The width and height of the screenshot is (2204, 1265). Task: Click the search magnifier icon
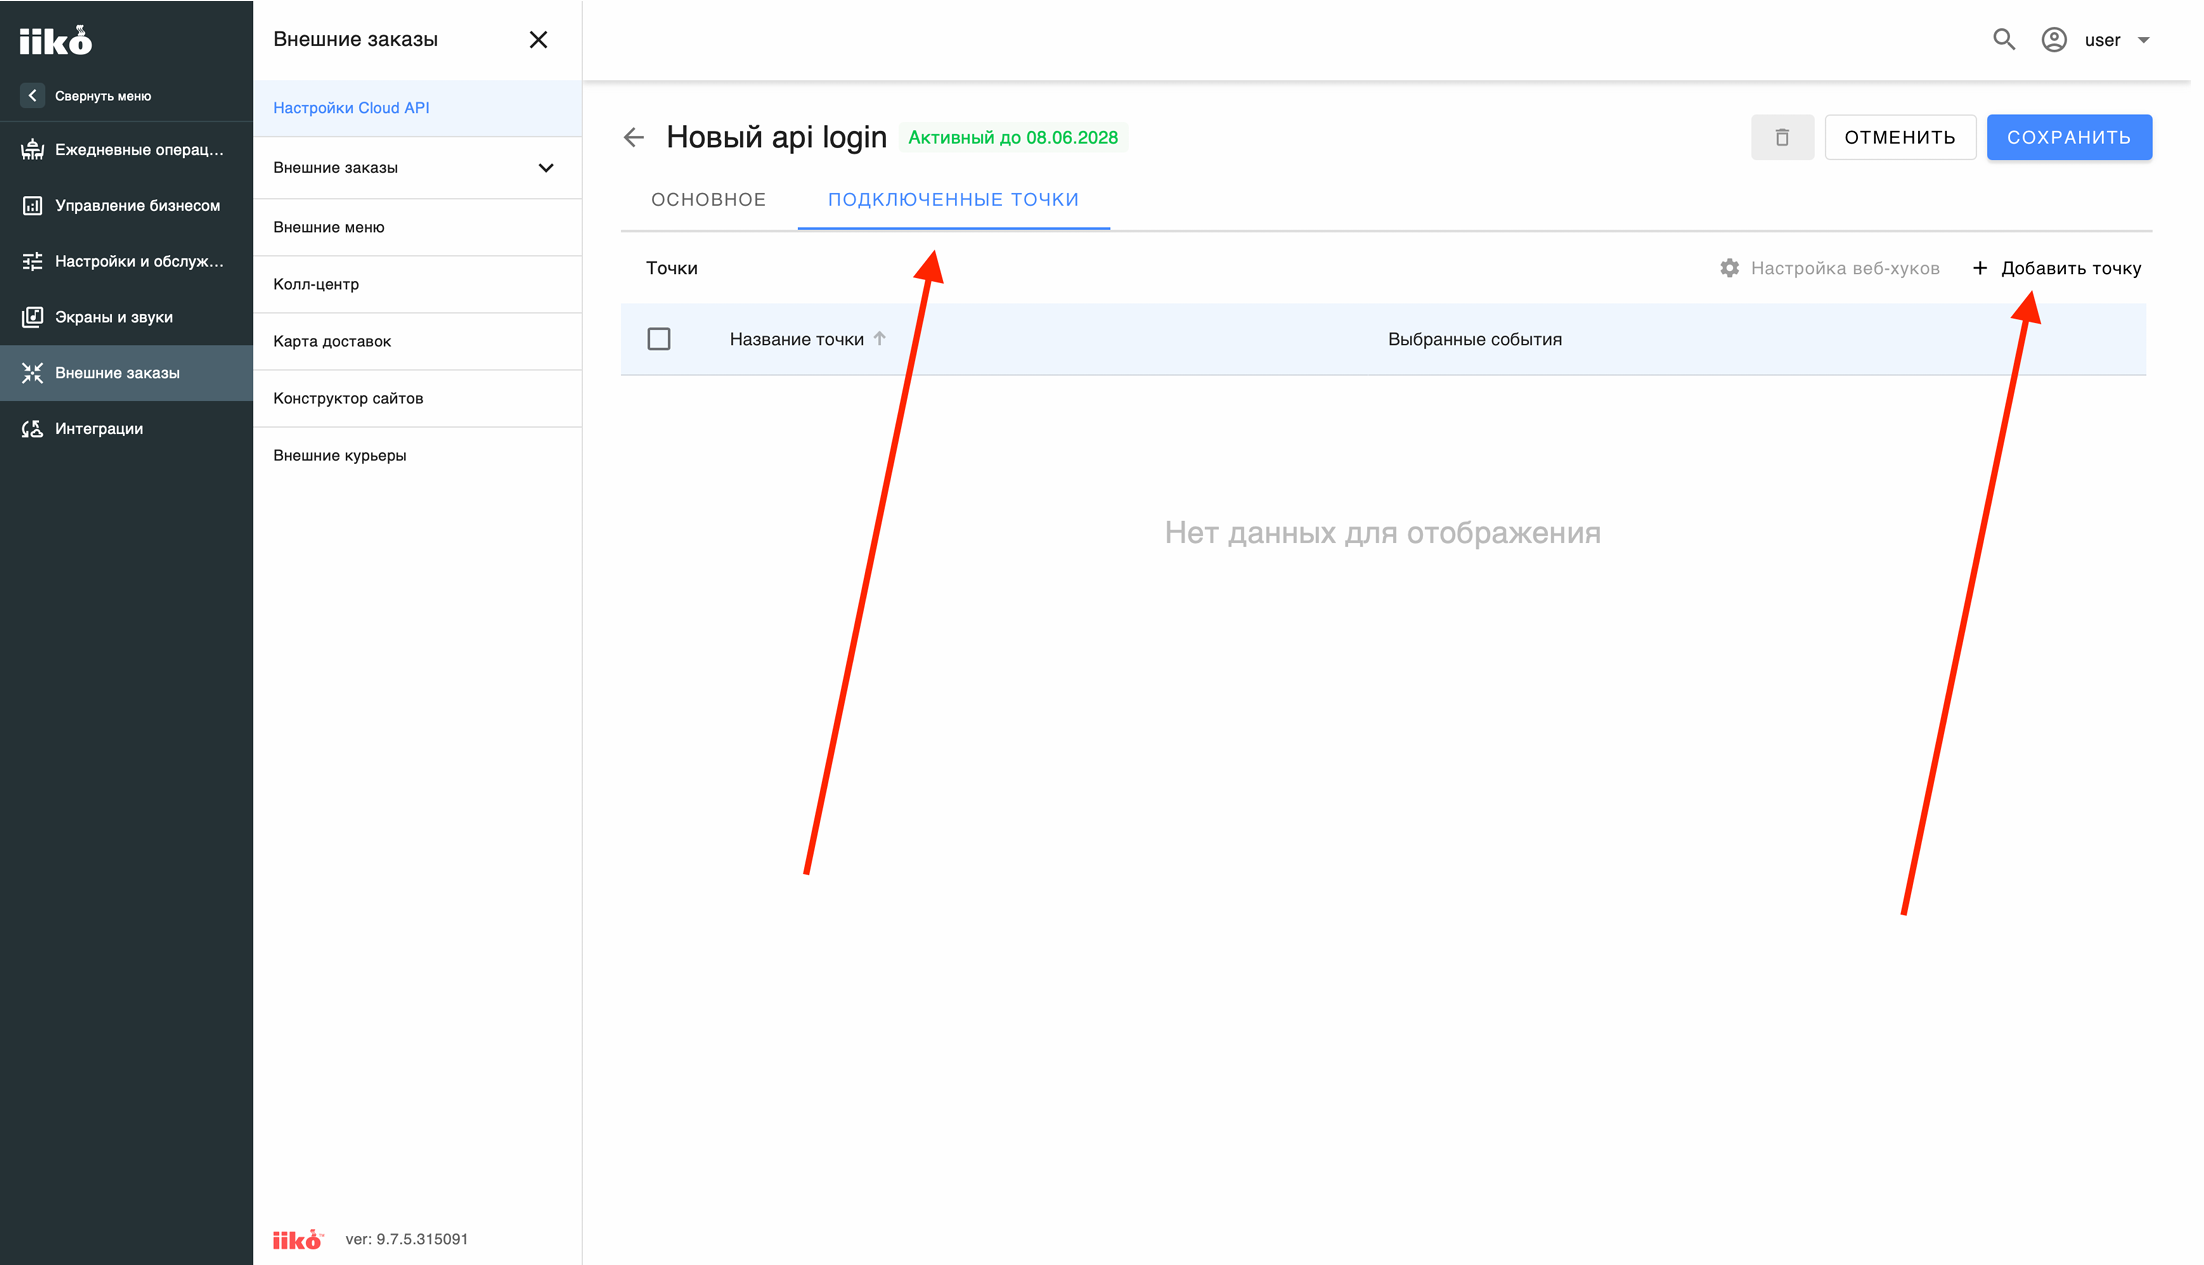click(x=2003, y=40)
